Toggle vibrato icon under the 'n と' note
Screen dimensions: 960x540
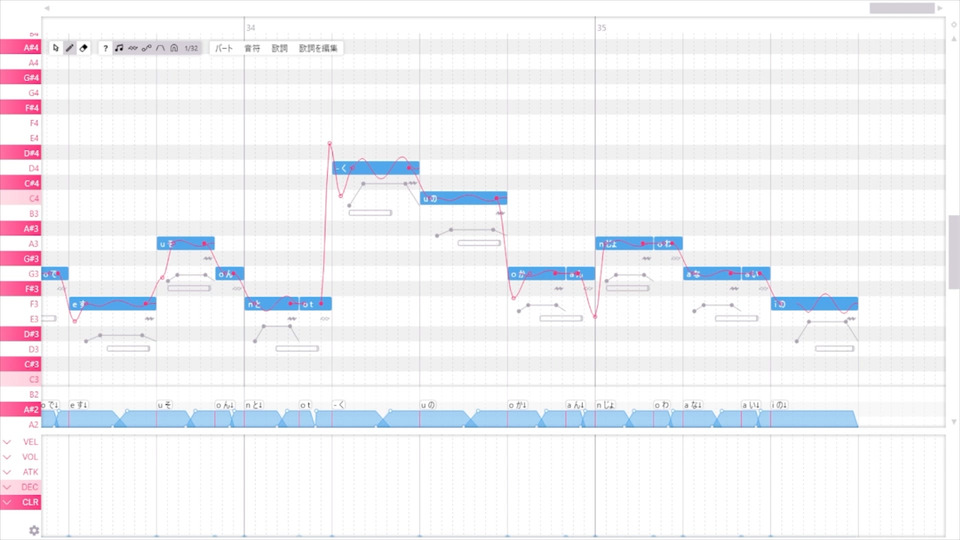292,318
